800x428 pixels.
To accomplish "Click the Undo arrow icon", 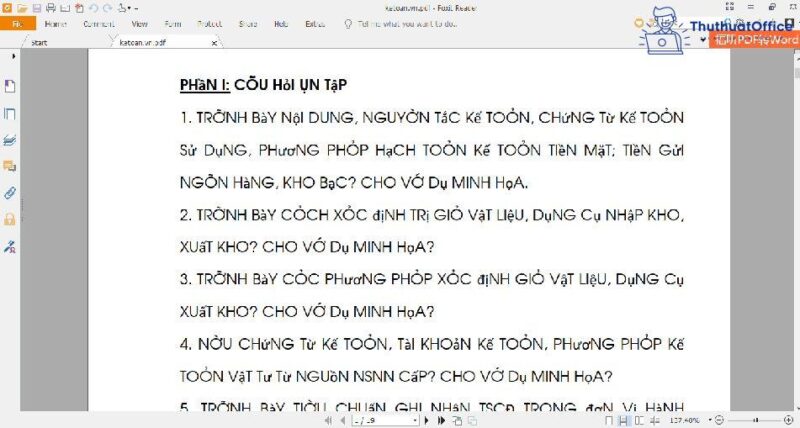I will [x=93, y=8].
